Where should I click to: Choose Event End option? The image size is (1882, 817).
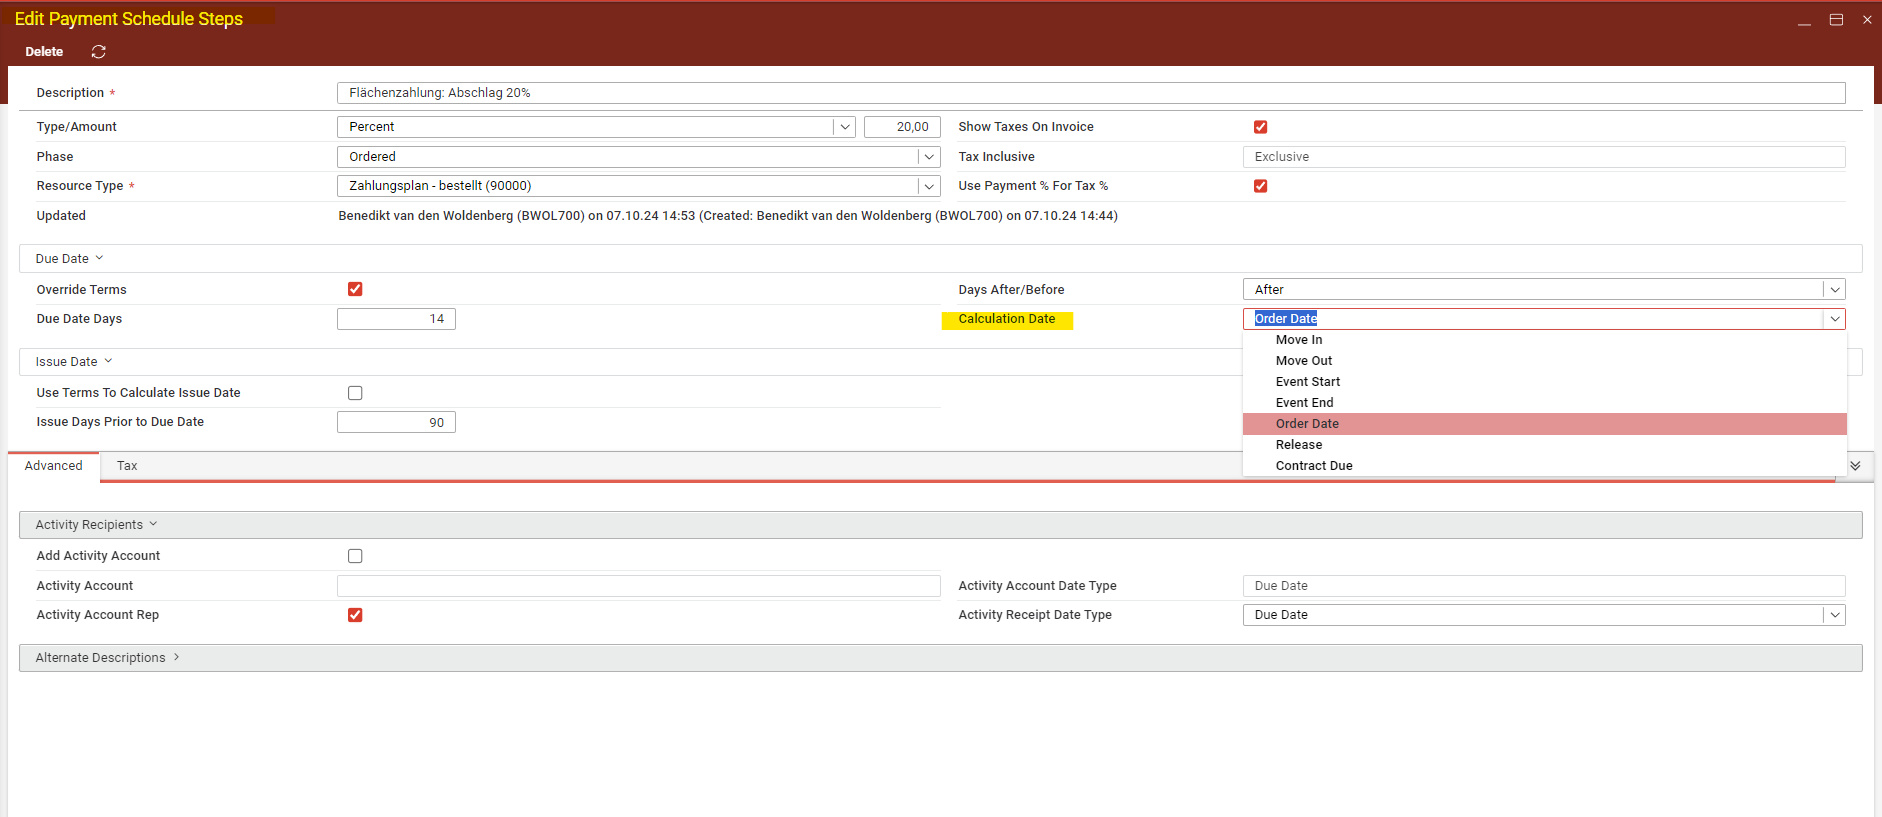(x=1544, y=403)
